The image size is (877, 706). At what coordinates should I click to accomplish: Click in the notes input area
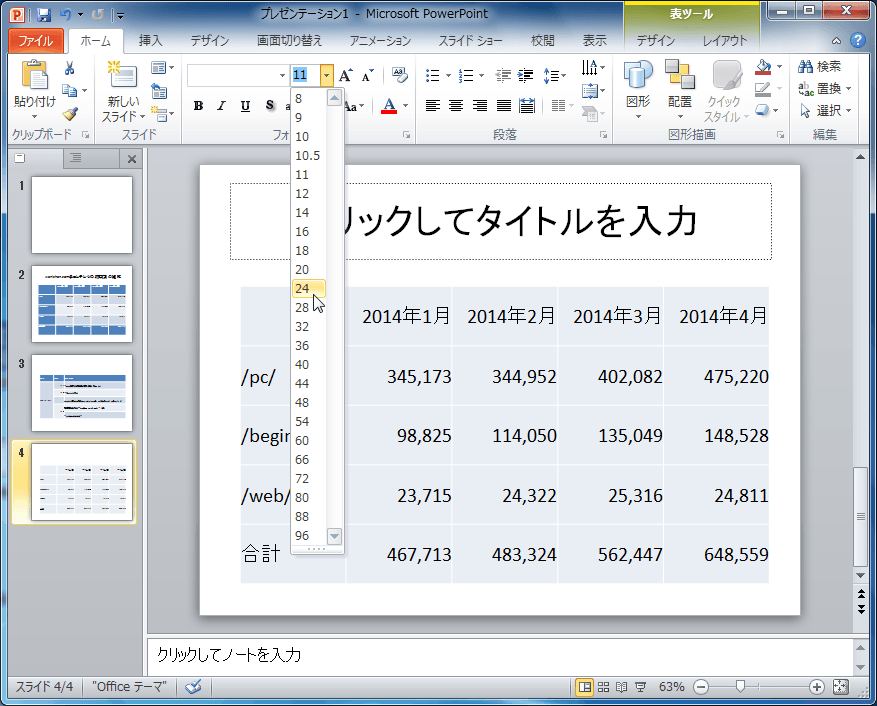click(500, 656)
